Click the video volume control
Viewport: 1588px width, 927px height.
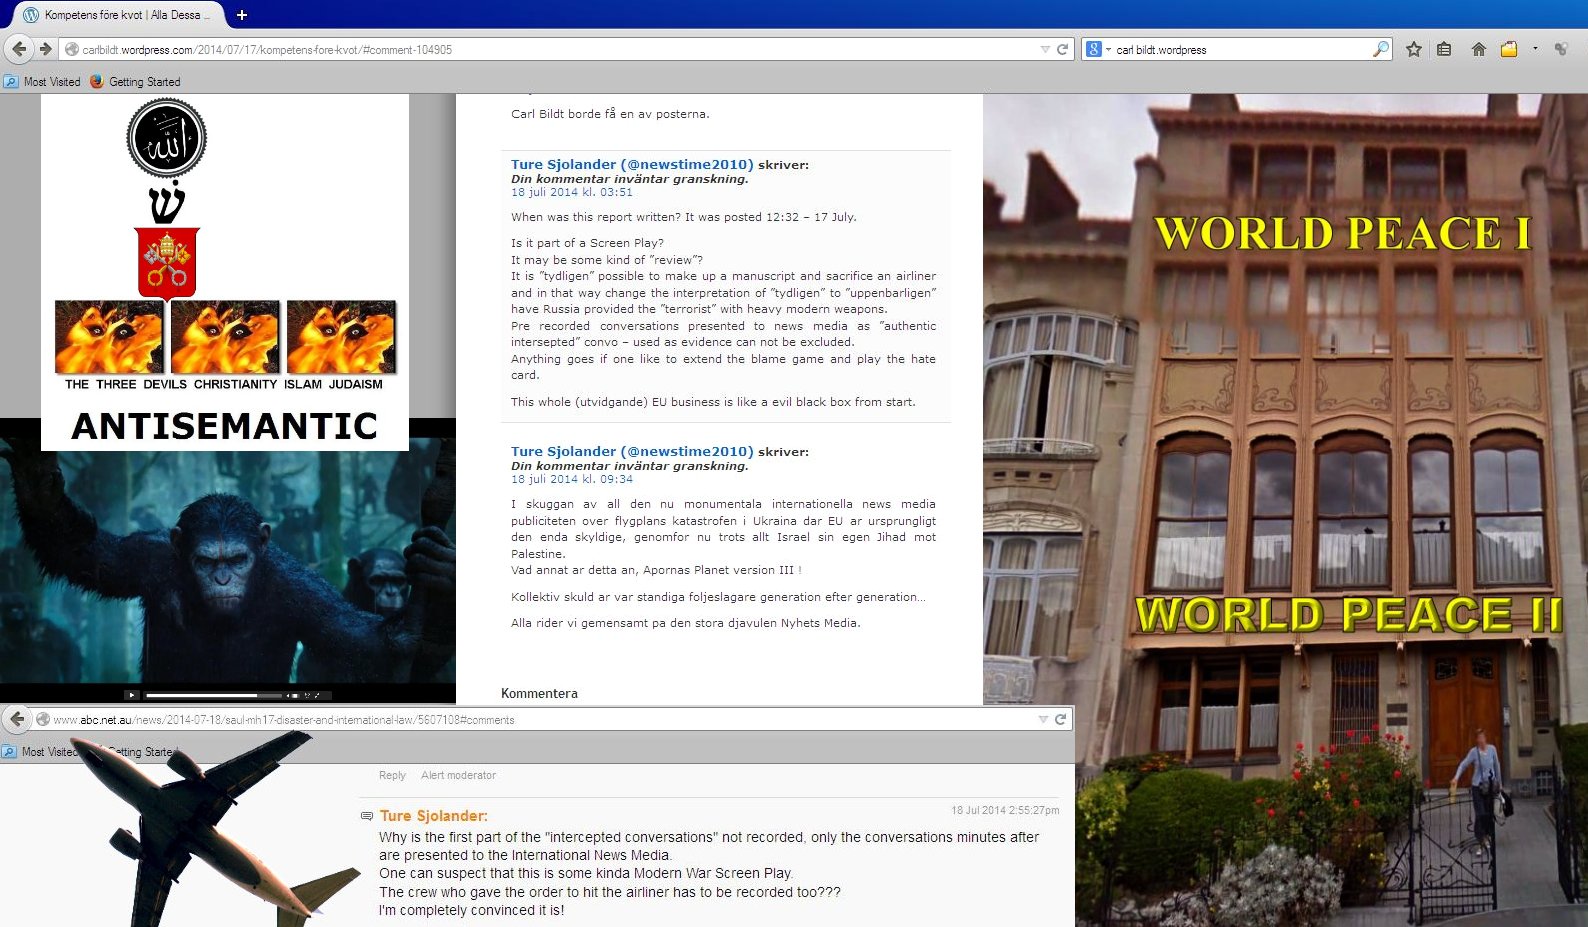pyautogui.click(x=293, y=695)
